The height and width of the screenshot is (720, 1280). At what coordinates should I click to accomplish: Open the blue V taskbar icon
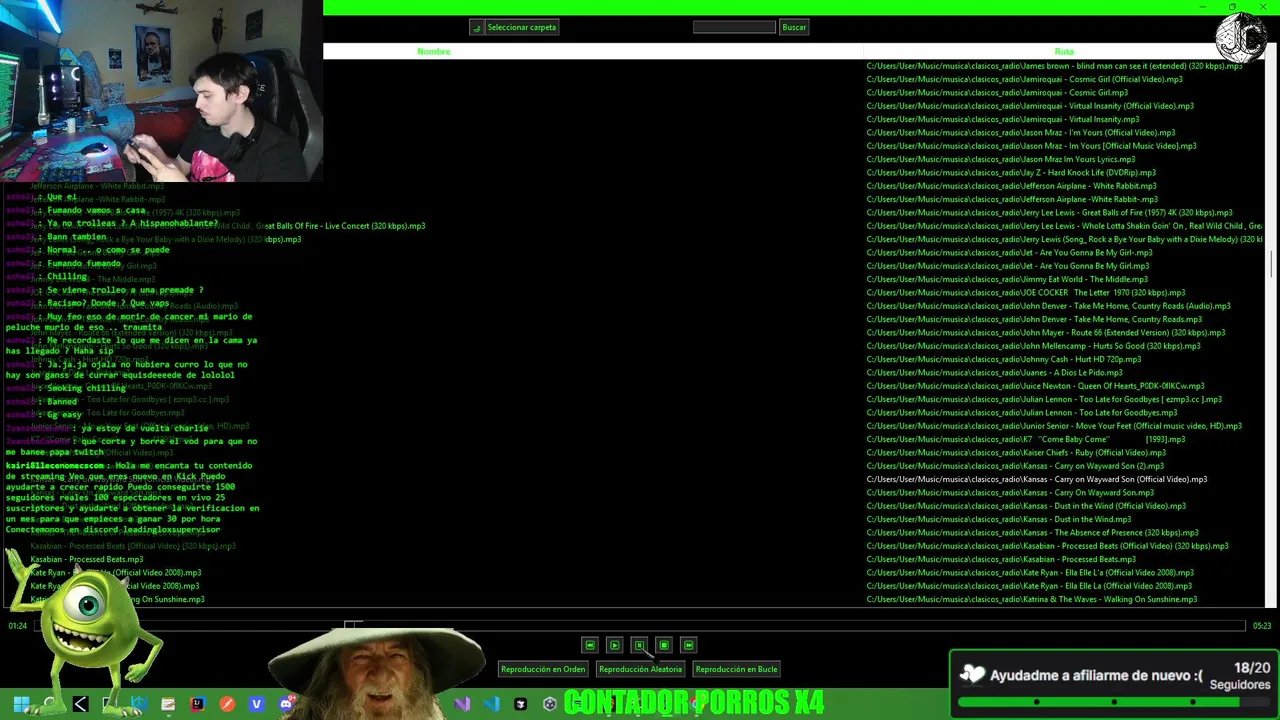point(256,704)
